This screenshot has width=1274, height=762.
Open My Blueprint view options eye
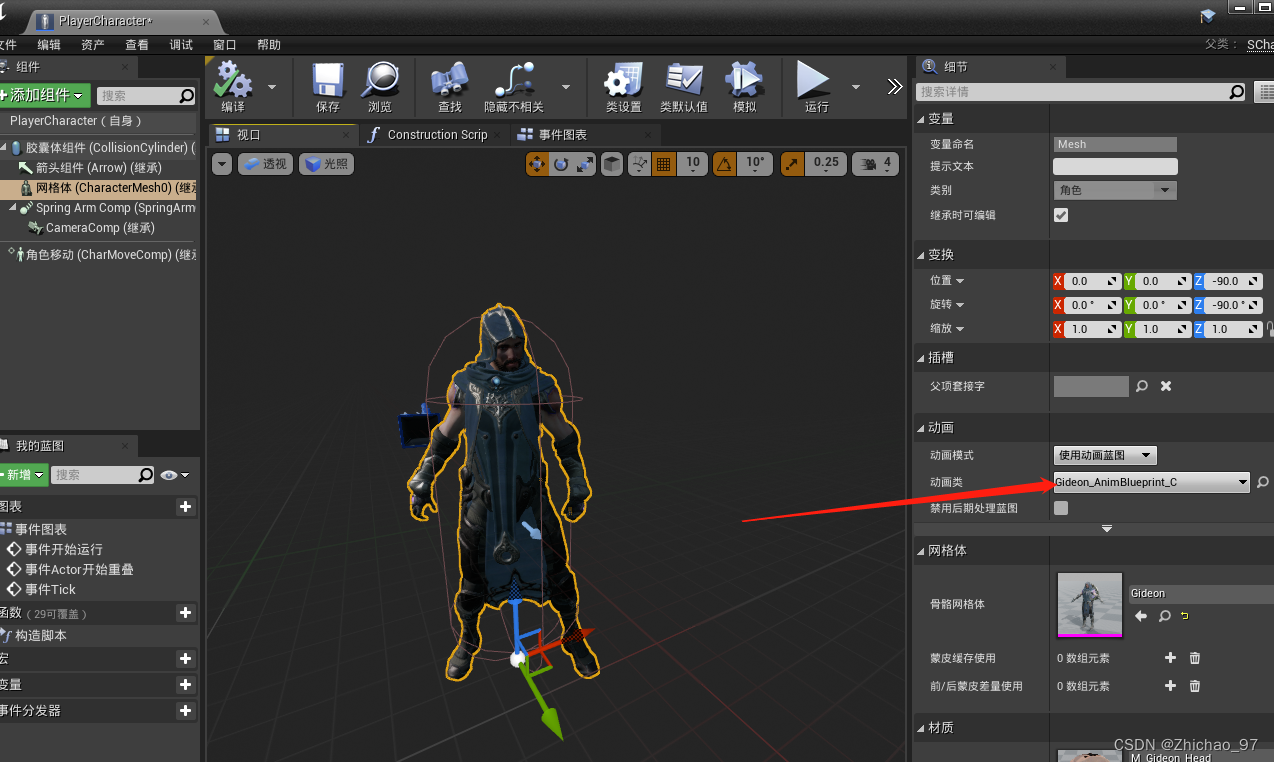coord(173,475)
